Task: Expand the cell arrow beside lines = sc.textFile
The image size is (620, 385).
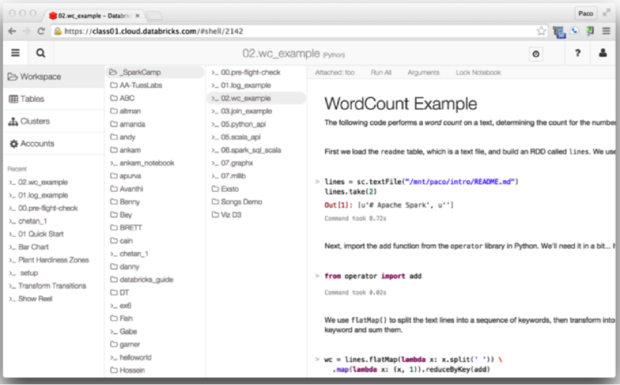Action: click(x=317, y=182)
